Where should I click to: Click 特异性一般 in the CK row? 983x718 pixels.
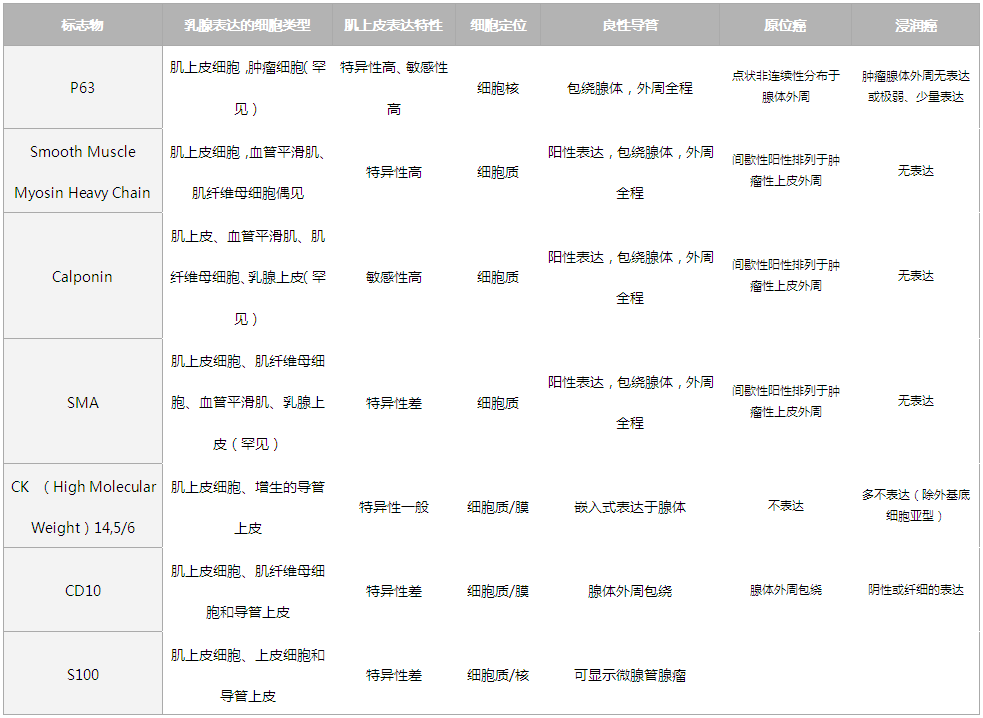pos(393,507)
